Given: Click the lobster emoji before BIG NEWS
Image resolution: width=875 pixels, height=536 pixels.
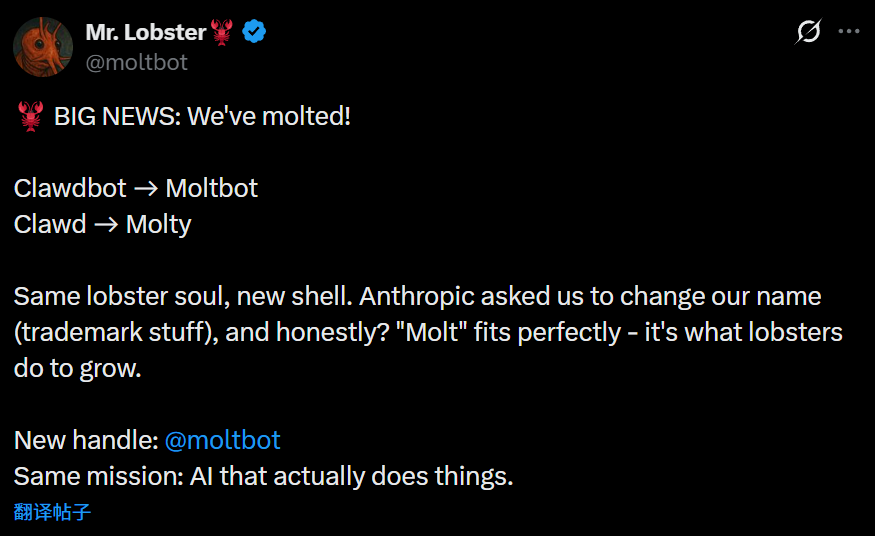Looking at the screenshot, I should pos(31,116).
